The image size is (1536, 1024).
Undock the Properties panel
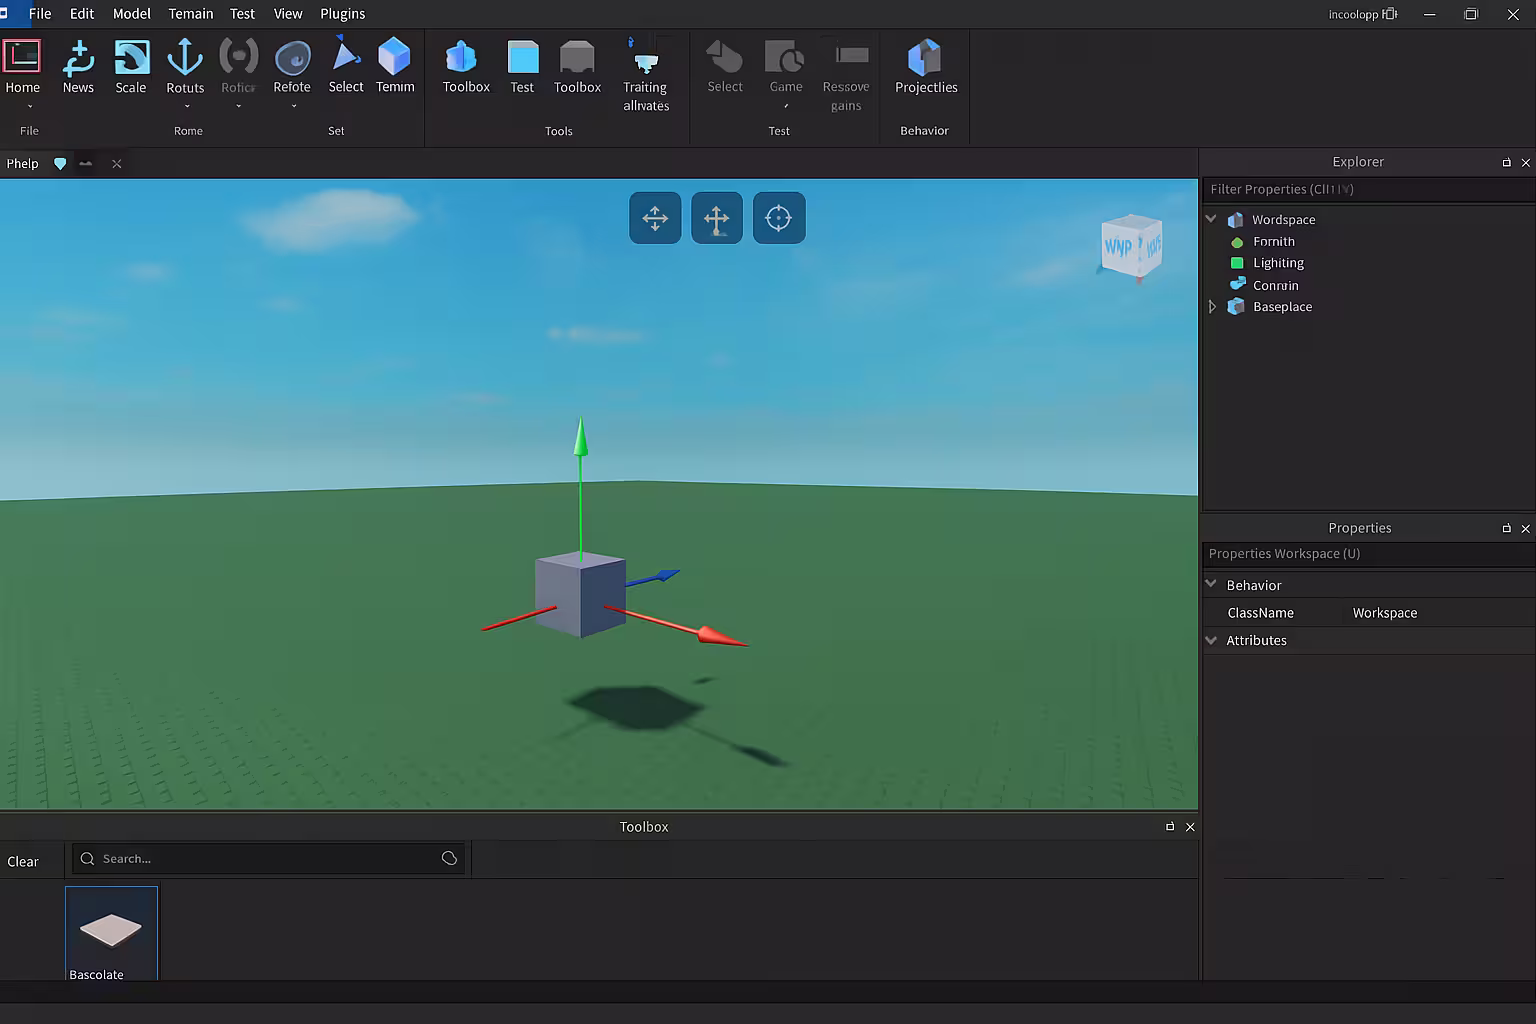[1506, 528]
